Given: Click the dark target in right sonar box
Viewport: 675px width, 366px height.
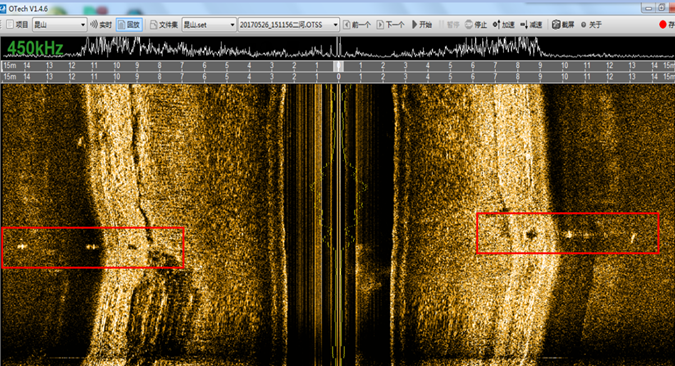Looking at the screenshot, I should [x=530, y=234].
